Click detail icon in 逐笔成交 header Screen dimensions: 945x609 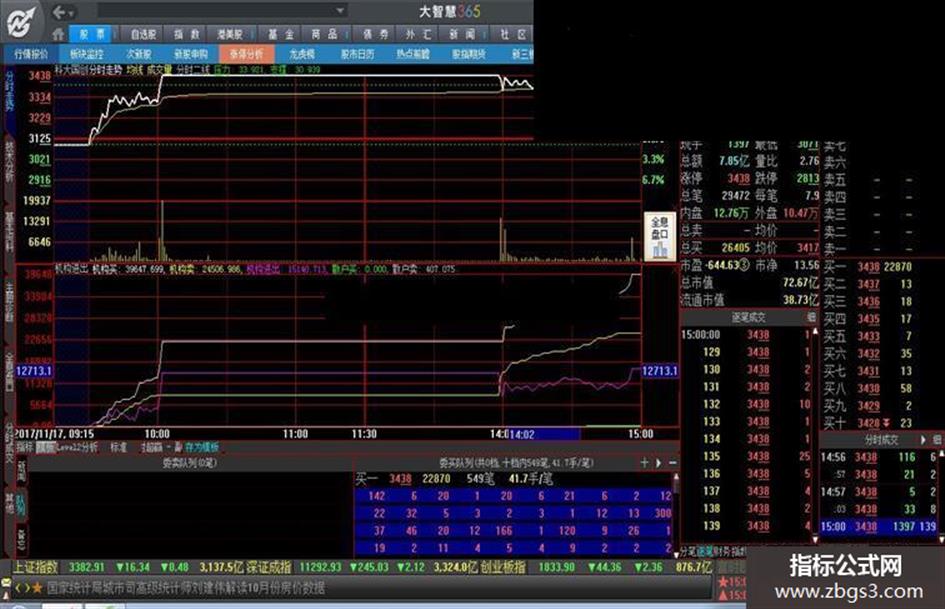click(811, 317)
